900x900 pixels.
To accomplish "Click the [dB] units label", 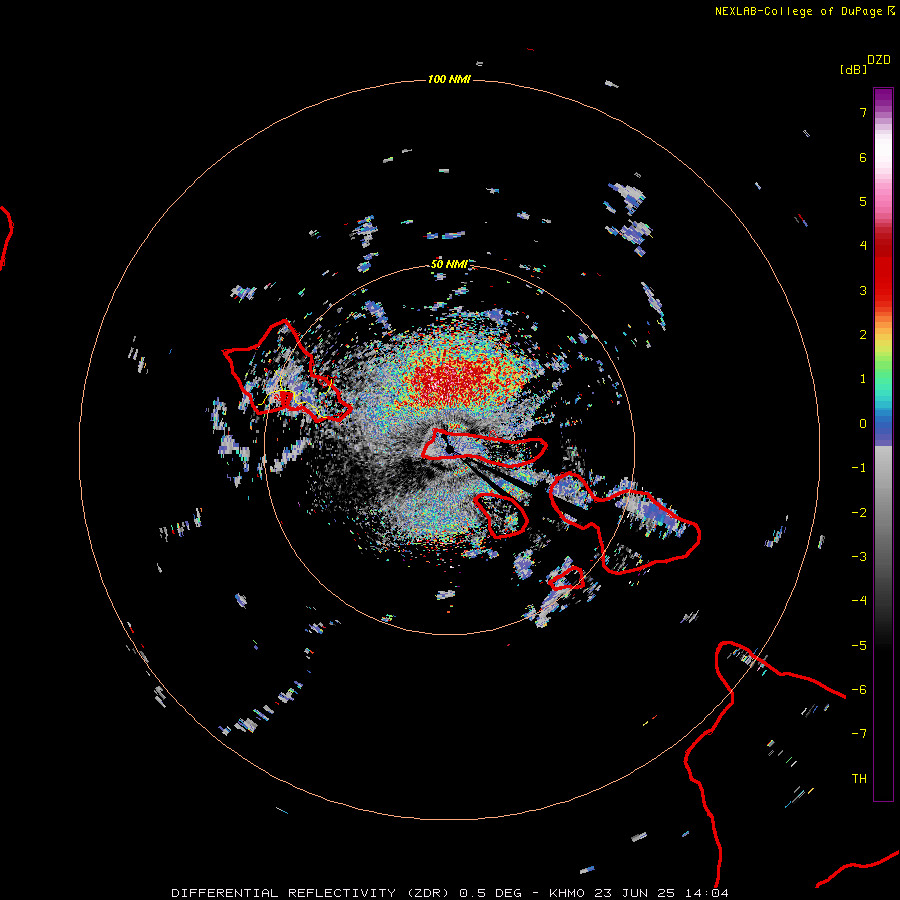I will point(854,69).
